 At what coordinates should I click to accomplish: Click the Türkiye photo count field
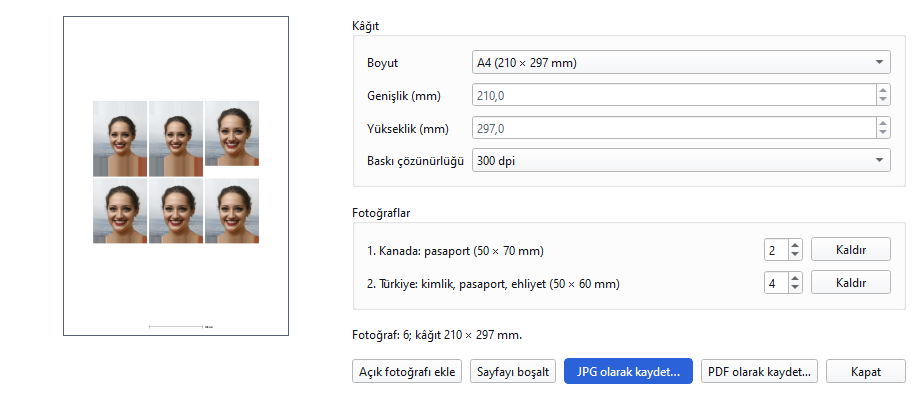(776, 283)
